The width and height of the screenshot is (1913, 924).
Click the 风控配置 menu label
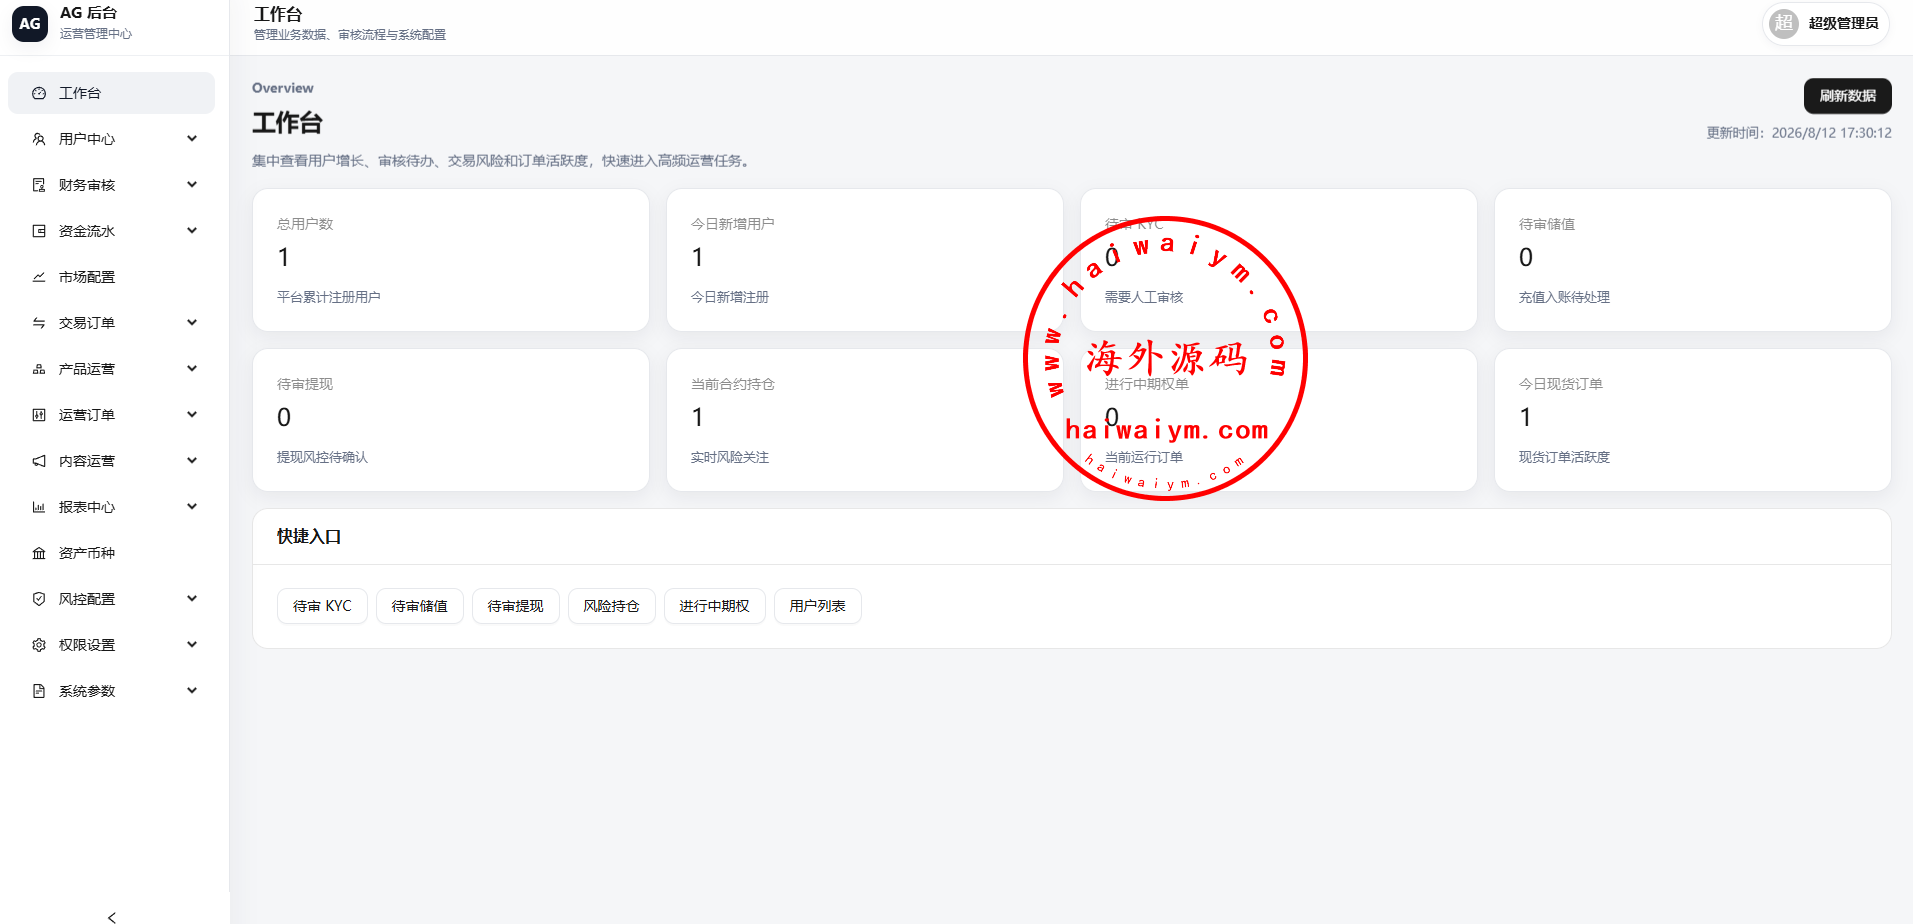point(87,599)
